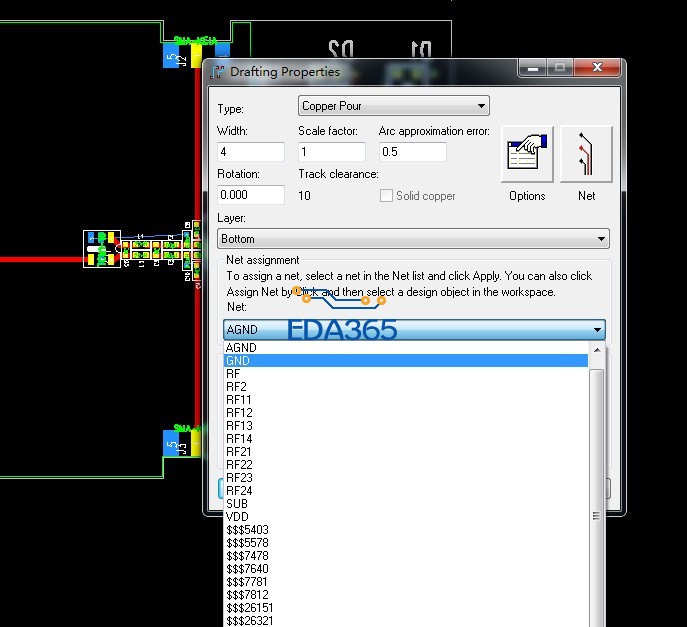Close the Drafting Properties dialog
This screenshot has width=687, height=627.
coord(597,67)
